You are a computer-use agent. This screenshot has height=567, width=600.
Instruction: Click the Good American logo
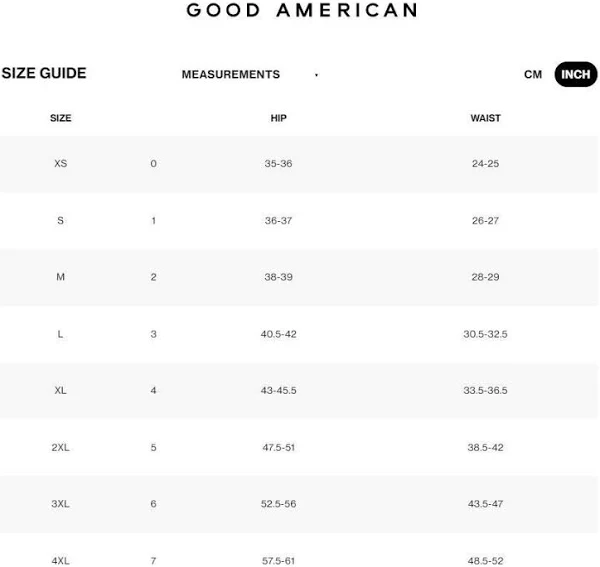click(x=301, y=11)
